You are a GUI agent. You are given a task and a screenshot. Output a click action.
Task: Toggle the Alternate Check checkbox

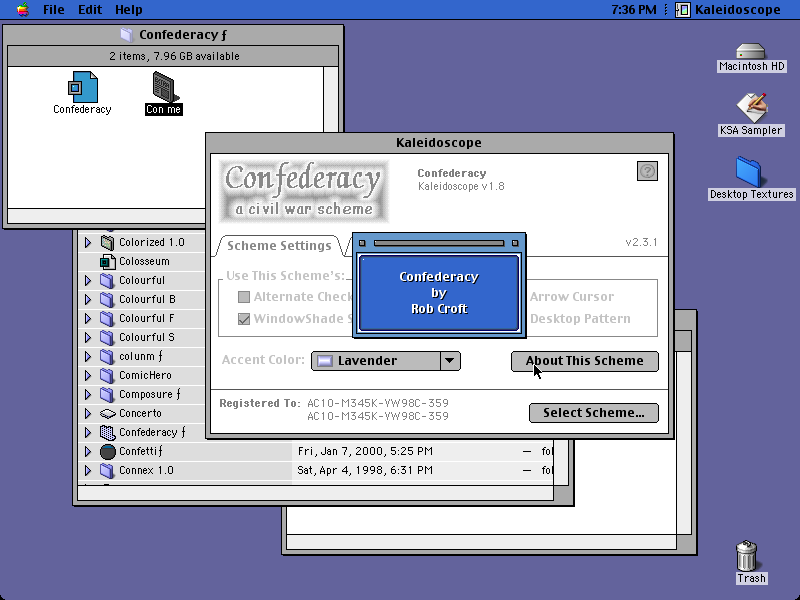point(244,296)
